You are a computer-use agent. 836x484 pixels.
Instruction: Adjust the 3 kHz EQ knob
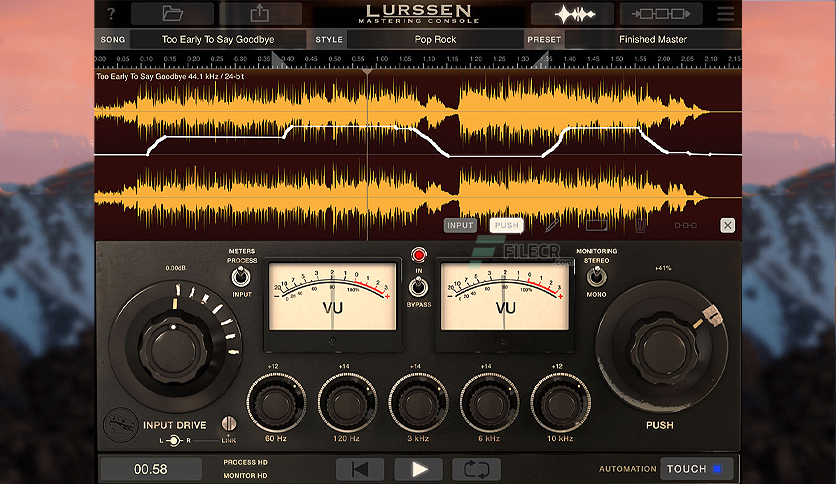pos(418,402)
